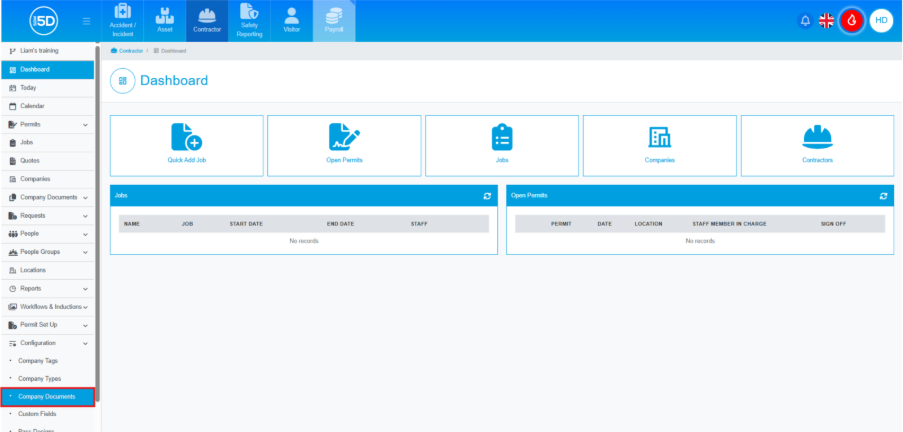Switch to the Accident / Incident module tab
The height and width of the screenshot is (432, 903).
pos(122,22)
